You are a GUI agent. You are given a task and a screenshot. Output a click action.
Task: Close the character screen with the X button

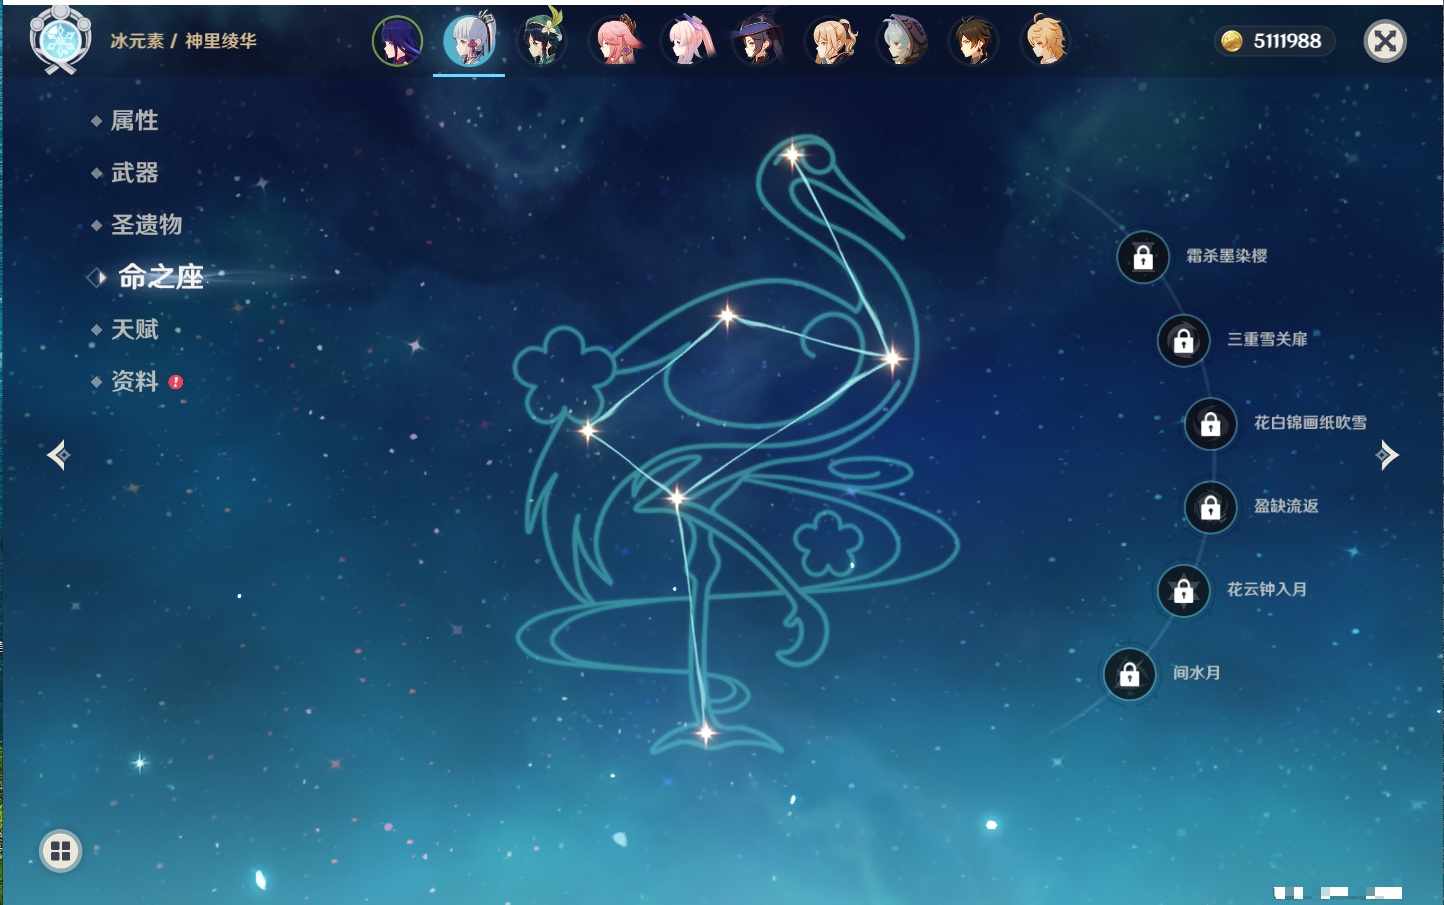1385,41
